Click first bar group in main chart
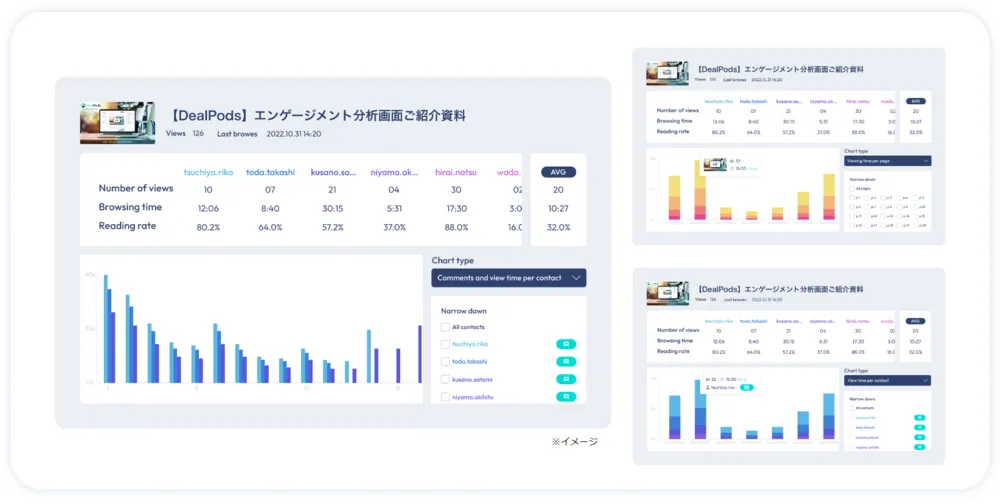Screen dimensions: 1000x503 [109, 328]
